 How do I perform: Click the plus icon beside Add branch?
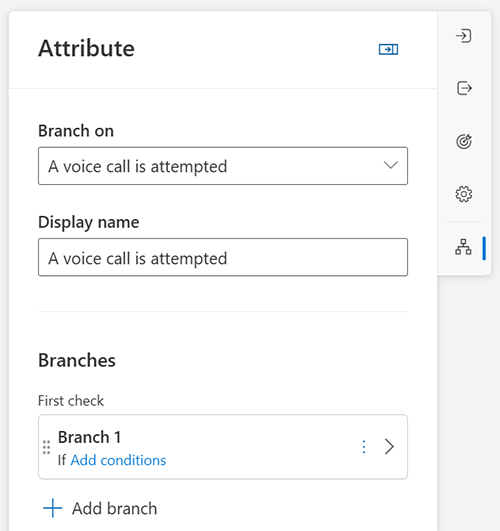pos(53,508)
